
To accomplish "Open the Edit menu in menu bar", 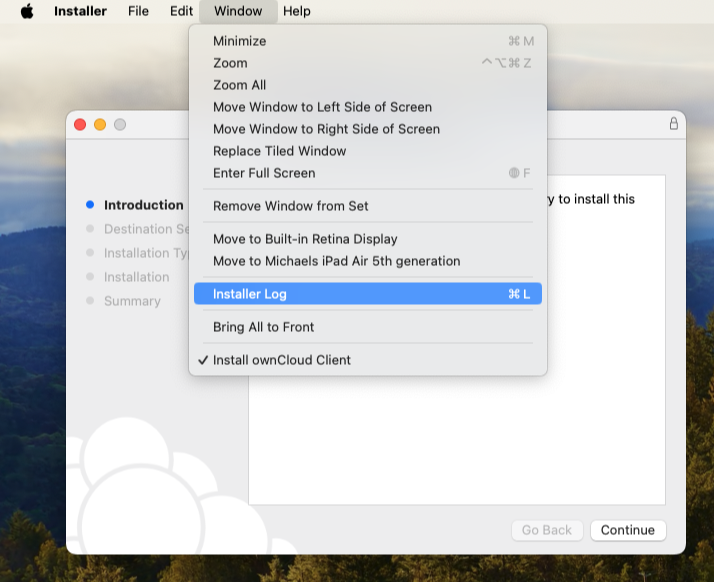I will [181, 11].
